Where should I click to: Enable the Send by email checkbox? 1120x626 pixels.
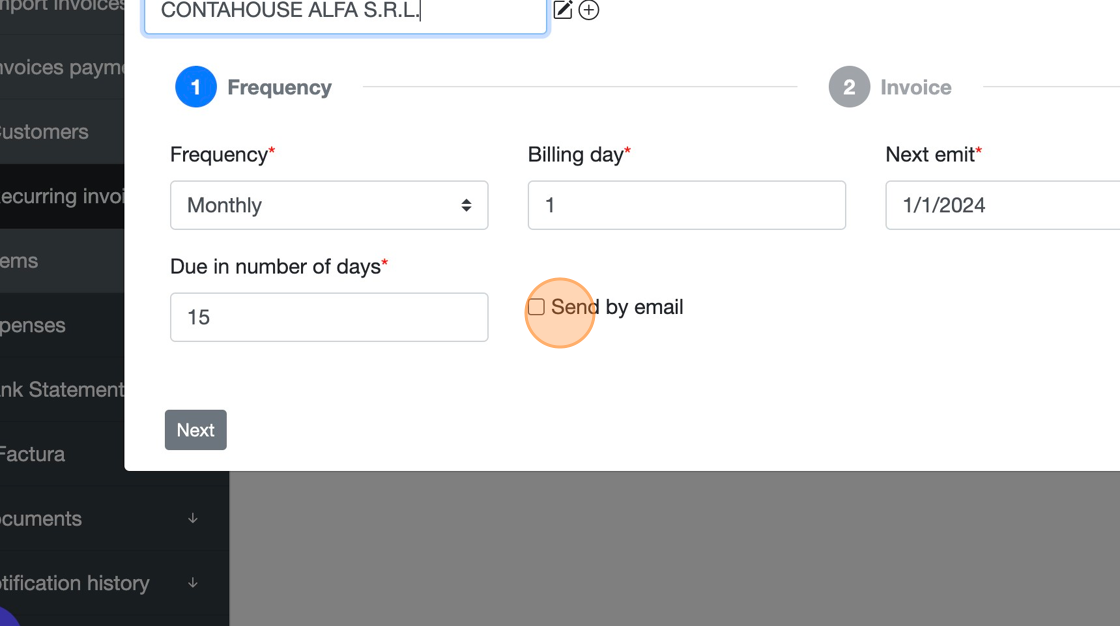point(537,307)
